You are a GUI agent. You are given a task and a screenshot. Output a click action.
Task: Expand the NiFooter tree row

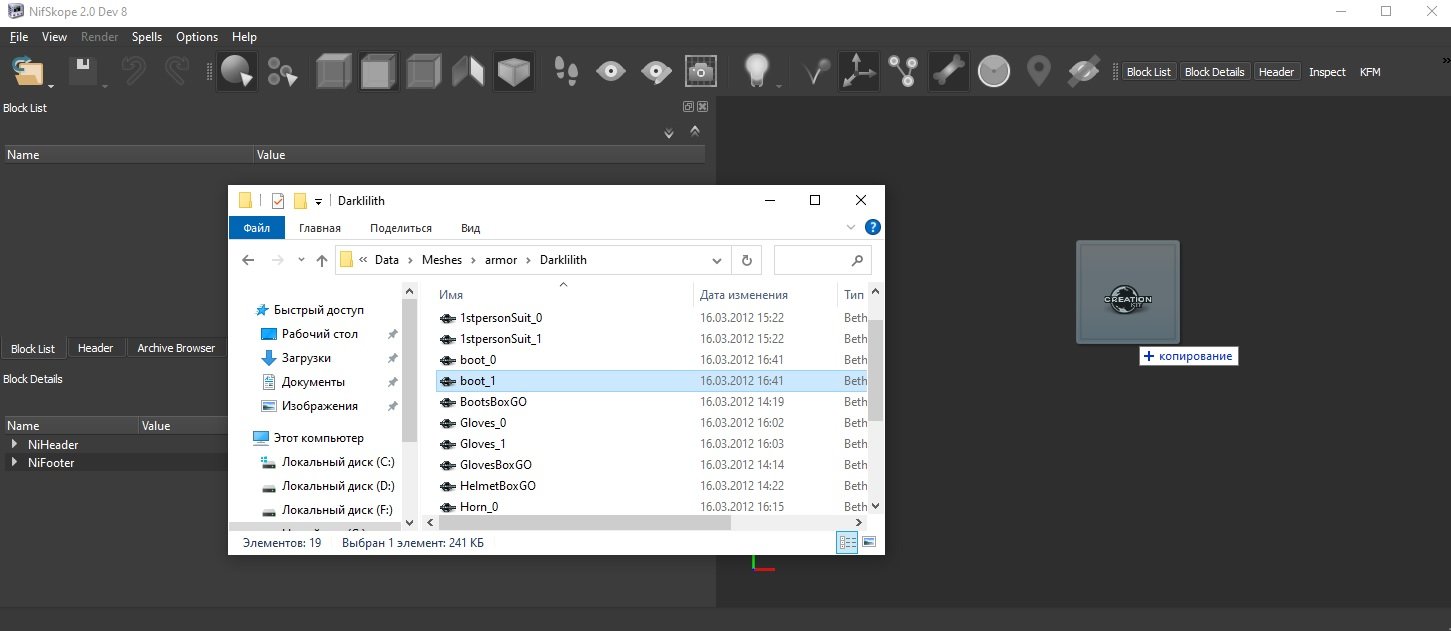point(14,463)
